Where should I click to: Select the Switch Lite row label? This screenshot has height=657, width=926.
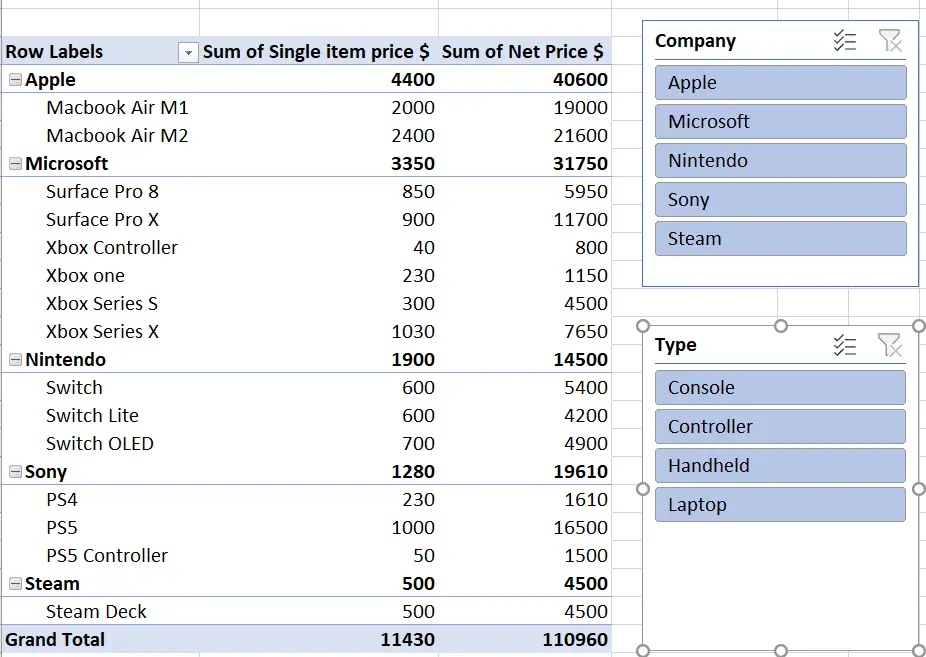92,416
